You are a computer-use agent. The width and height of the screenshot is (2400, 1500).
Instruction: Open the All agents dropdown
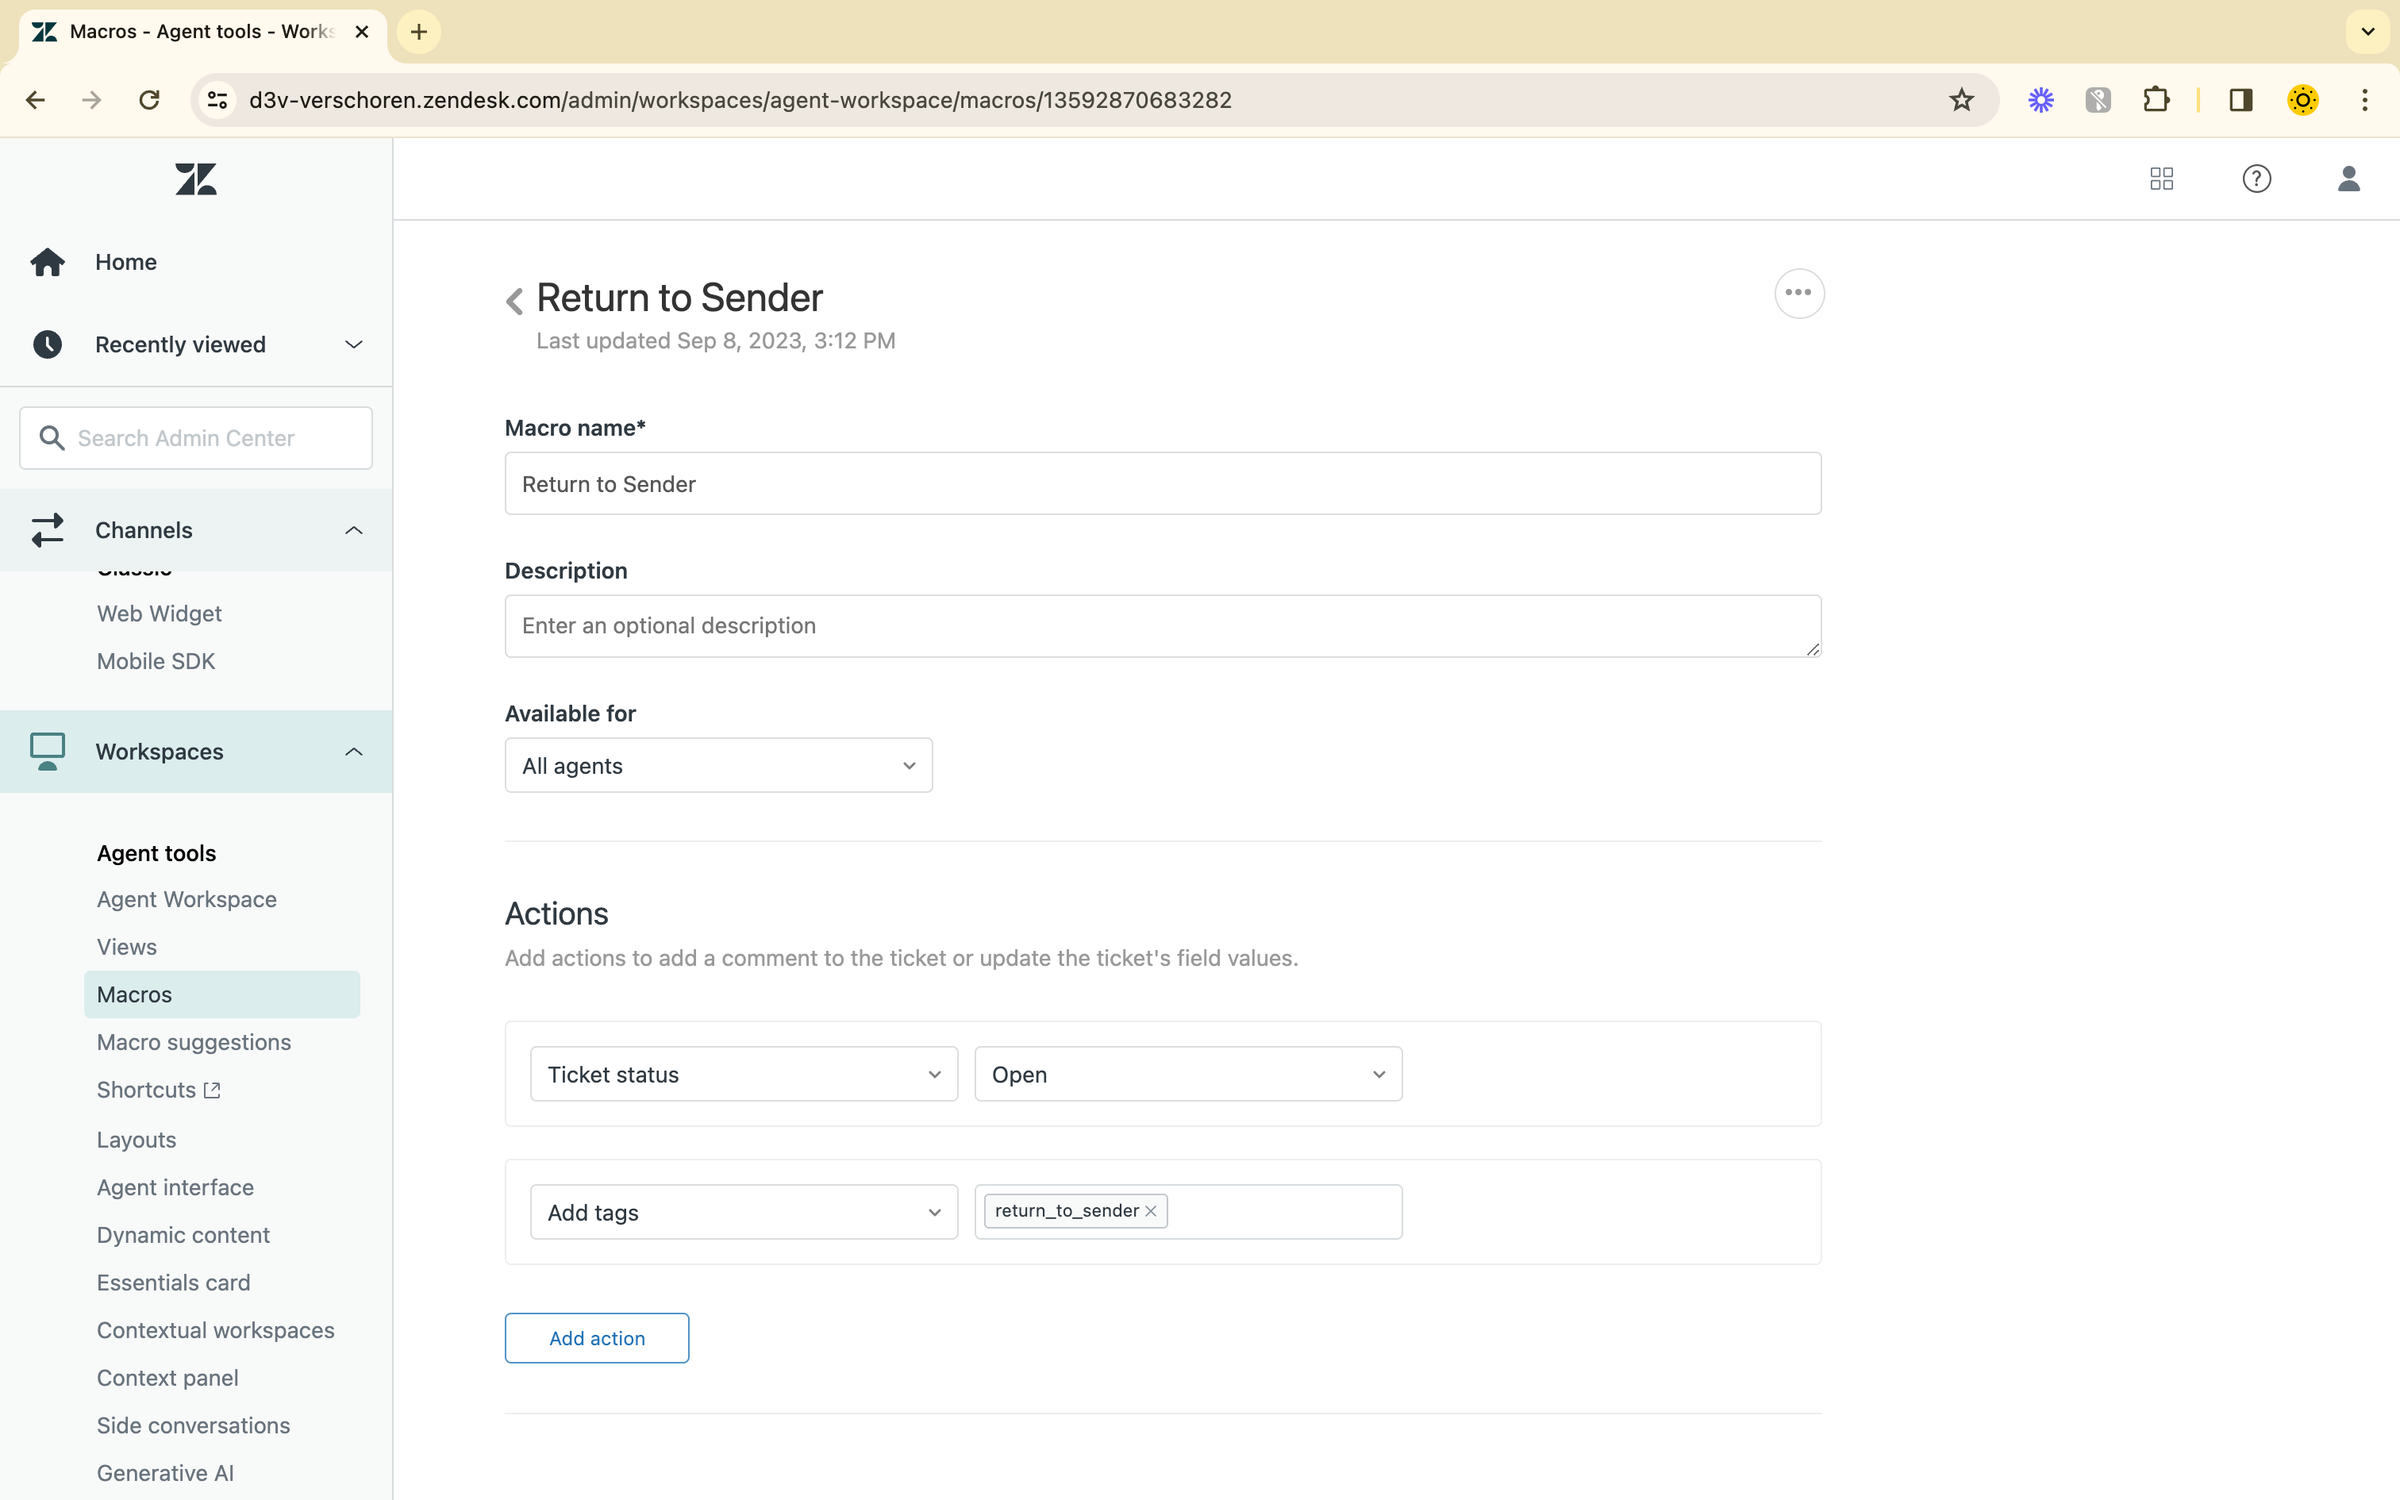(717, 765)
